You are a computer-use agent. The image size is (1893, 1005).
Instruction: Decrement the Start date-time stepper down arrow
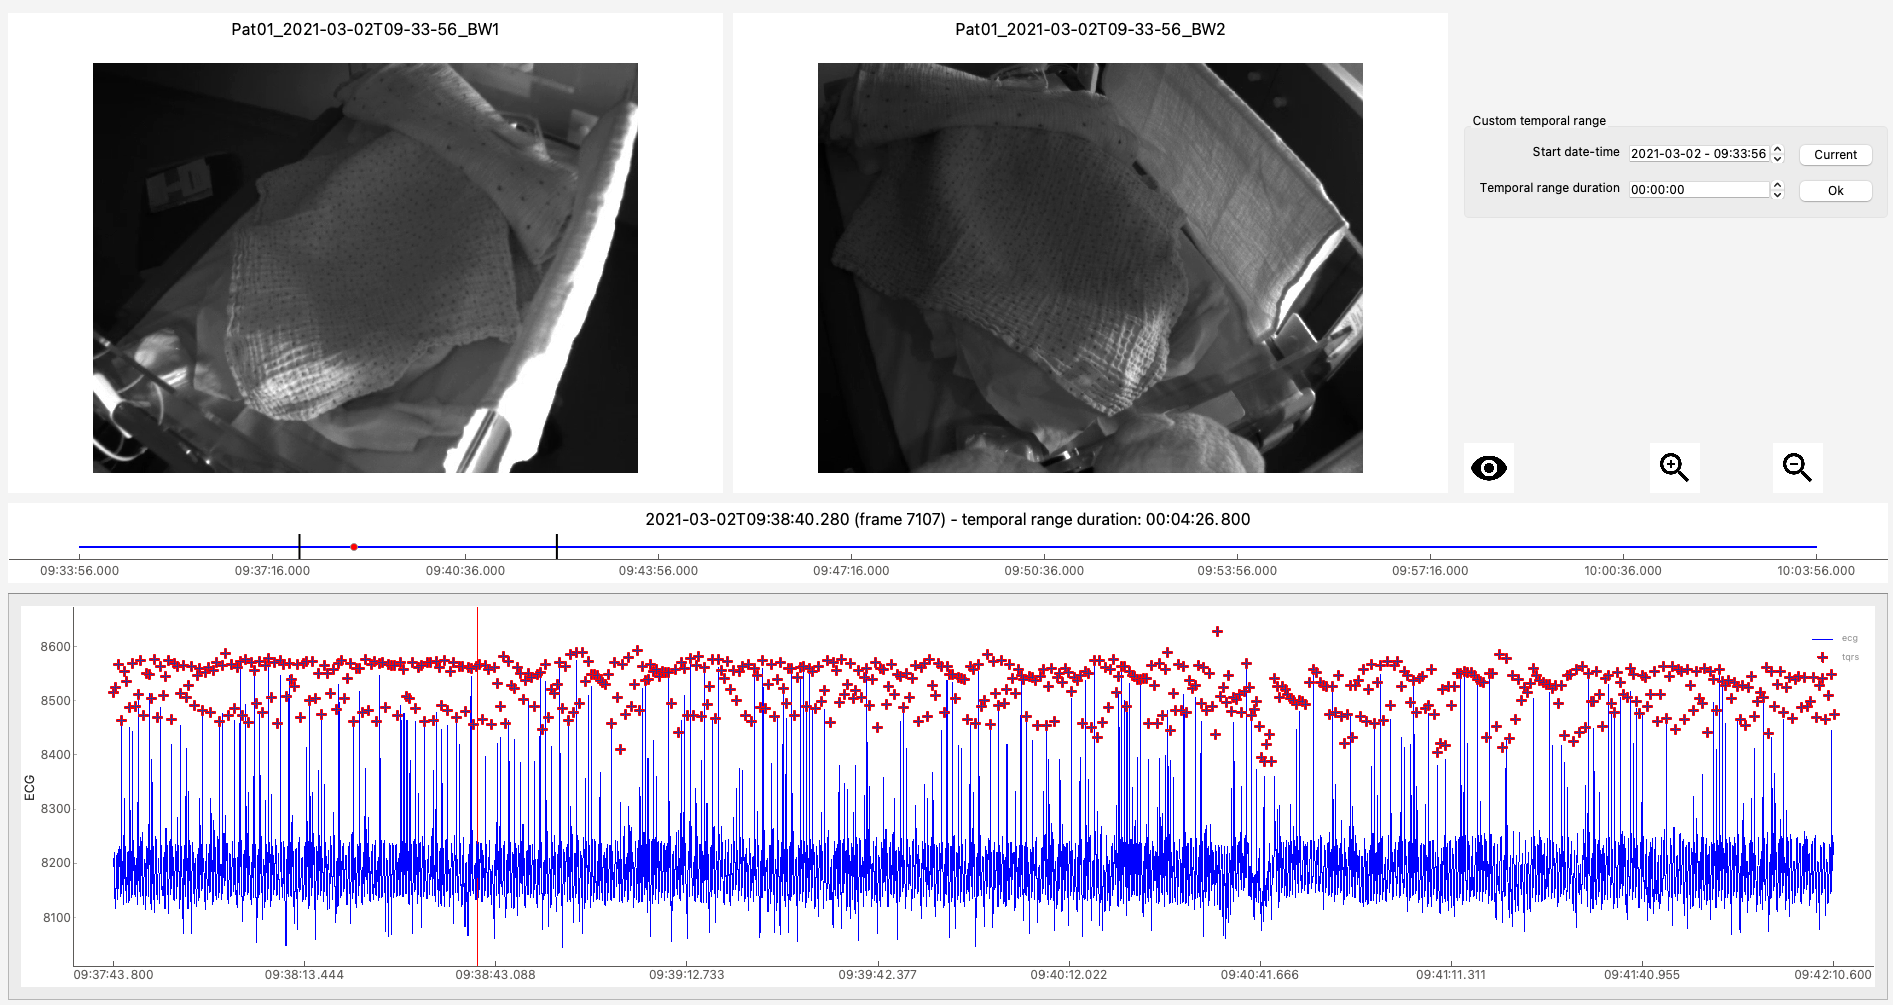1777,158
